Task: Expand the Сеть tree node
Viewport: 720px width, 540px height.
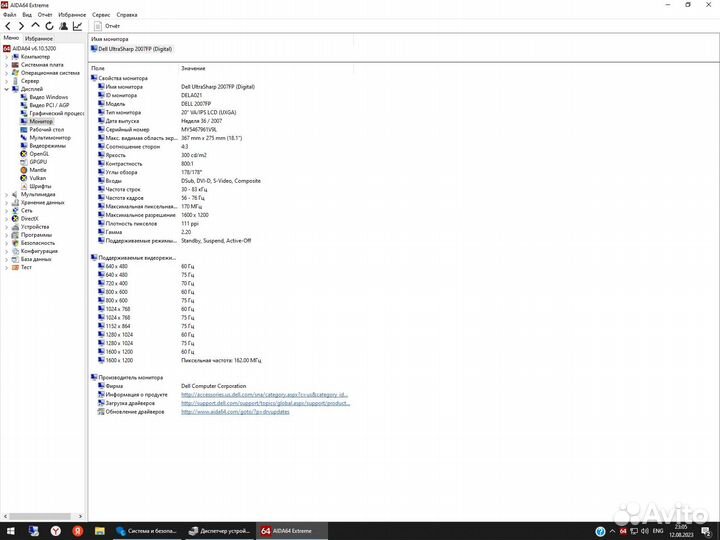Action: pos(6,211)
